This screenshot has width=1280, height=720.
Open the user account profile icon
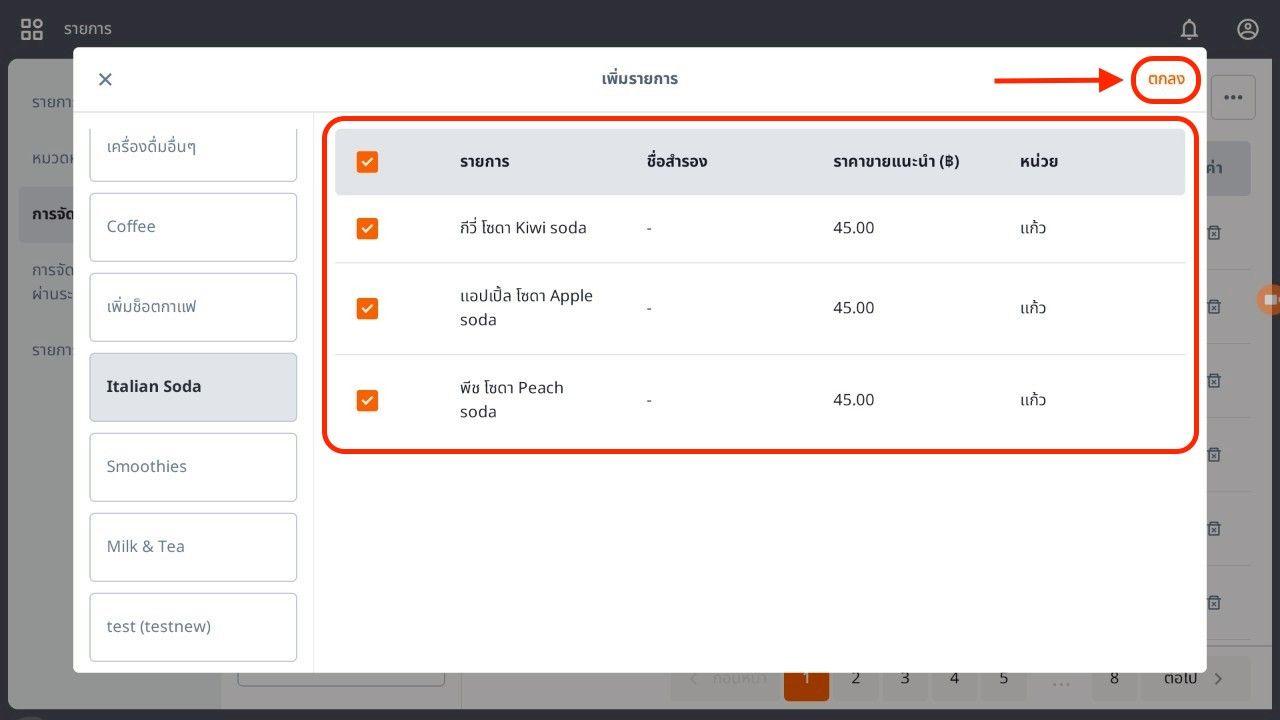click(x=1247, y=29)
